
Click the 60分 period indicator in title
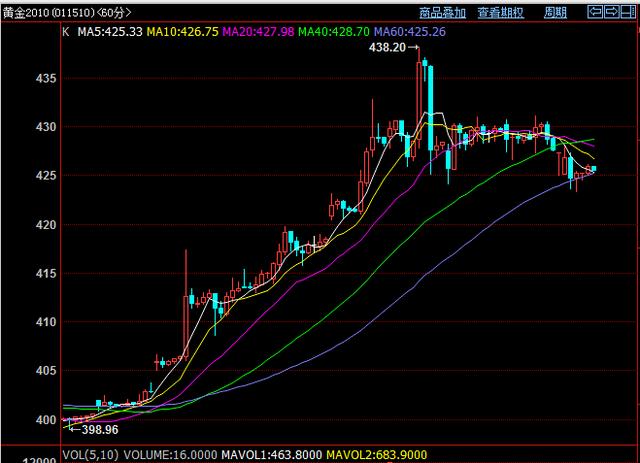tap(114, 13)
